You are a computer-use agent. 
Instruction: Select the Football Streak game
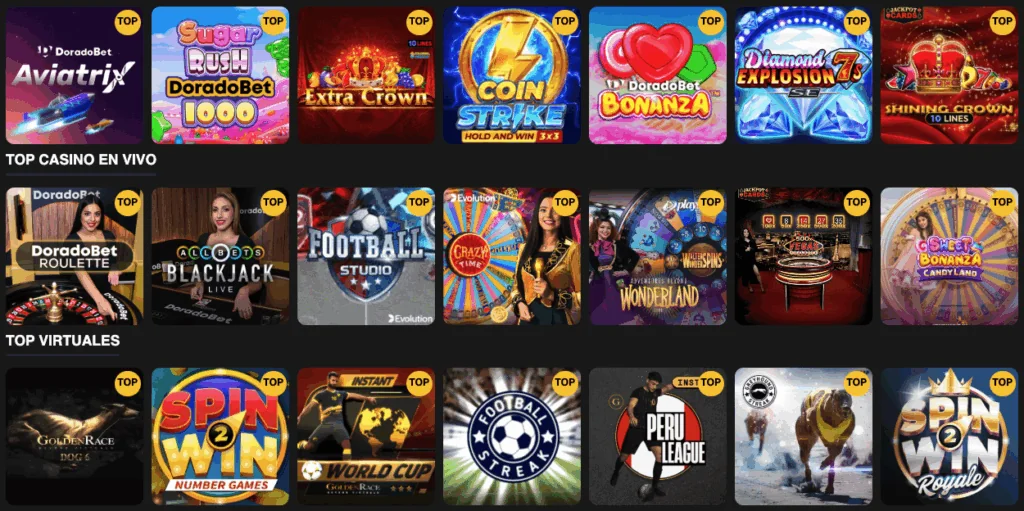(x=512, y=437)
